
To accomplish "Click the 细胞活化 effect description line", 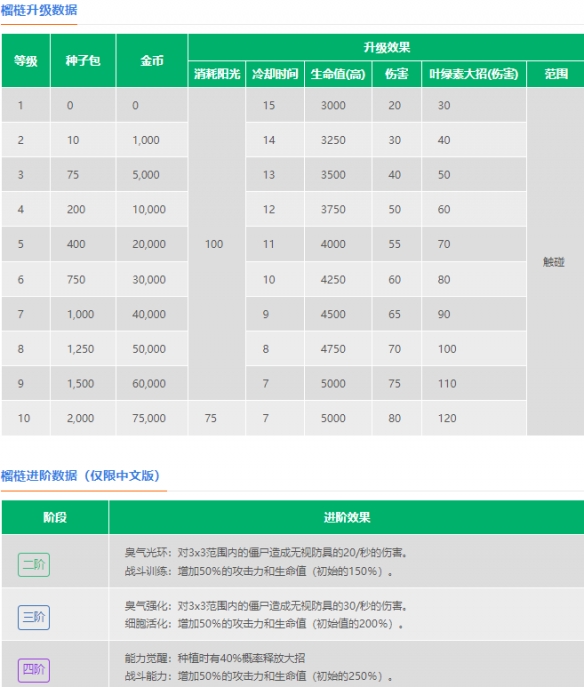I will 264,624.
